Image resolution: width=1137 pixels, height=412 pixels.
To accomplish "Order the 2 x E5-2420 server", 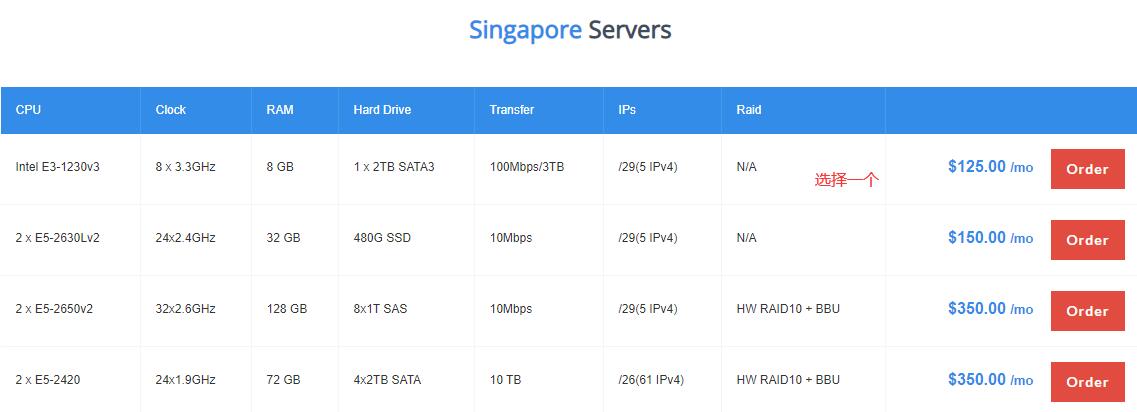I will [1087, 382].
